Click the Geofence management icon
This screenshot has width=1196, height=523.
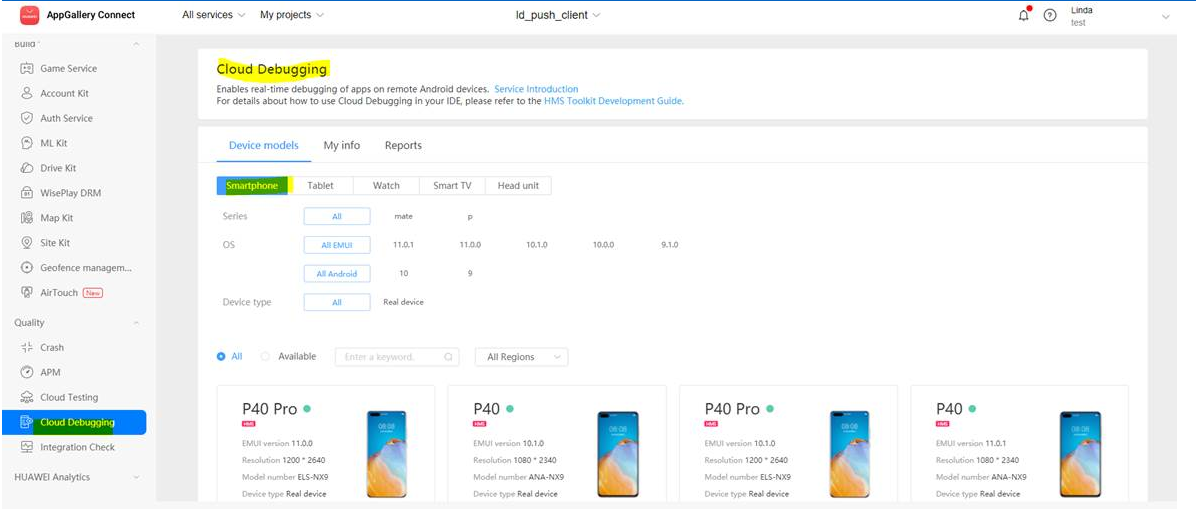tap(27, 268)
